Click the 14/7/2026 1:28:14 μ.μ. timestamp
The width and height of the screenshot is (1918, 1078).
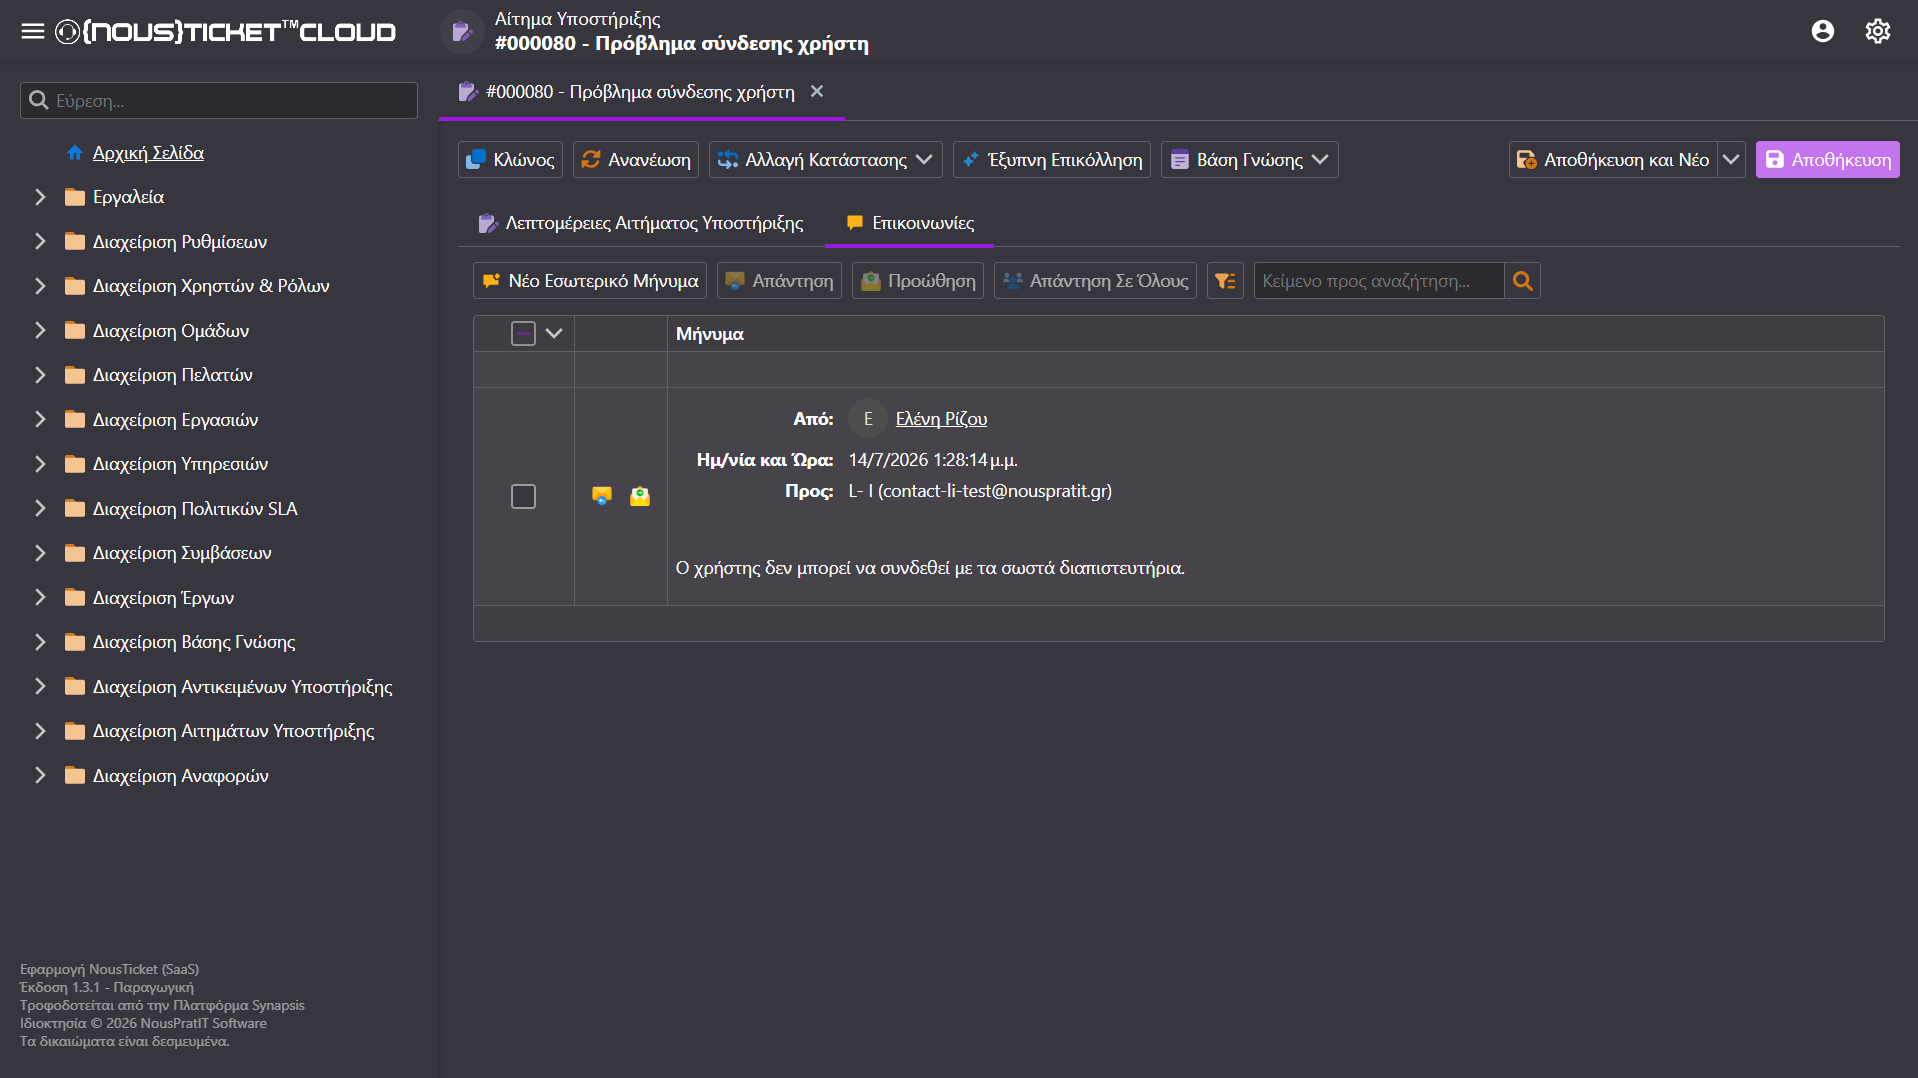[933, 460]
